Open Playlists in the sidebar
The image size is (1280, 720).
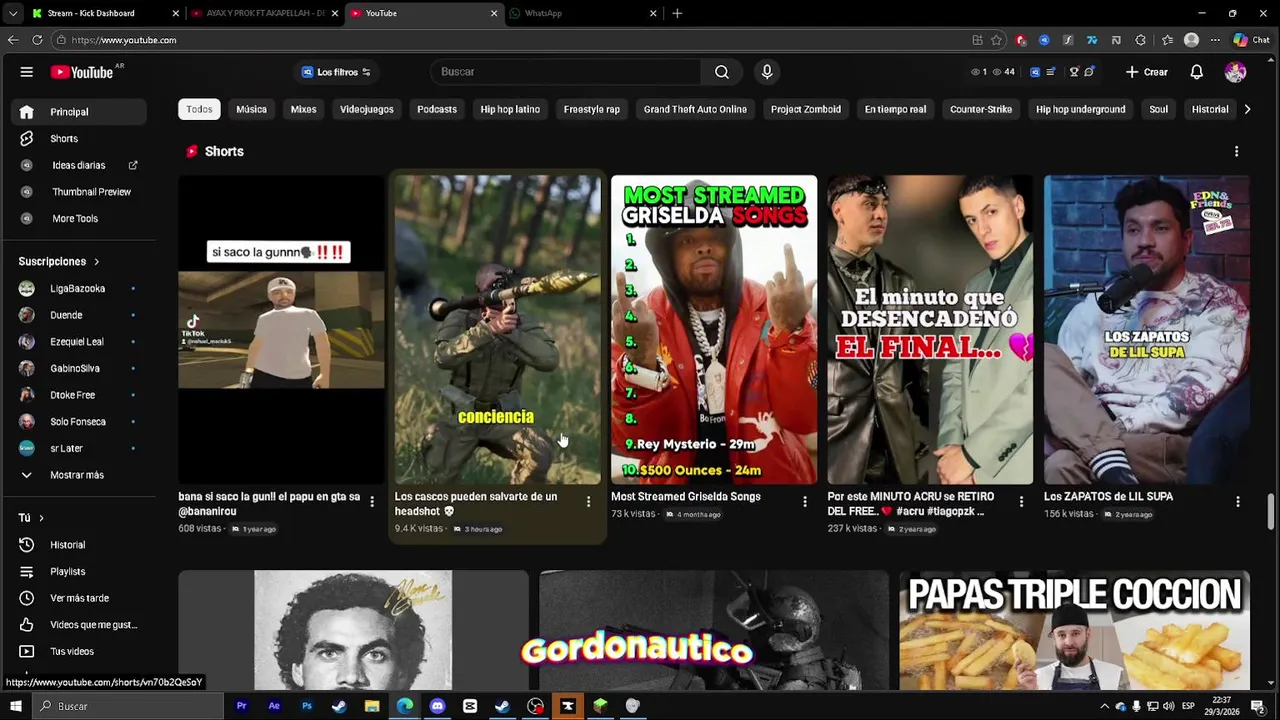77,572
